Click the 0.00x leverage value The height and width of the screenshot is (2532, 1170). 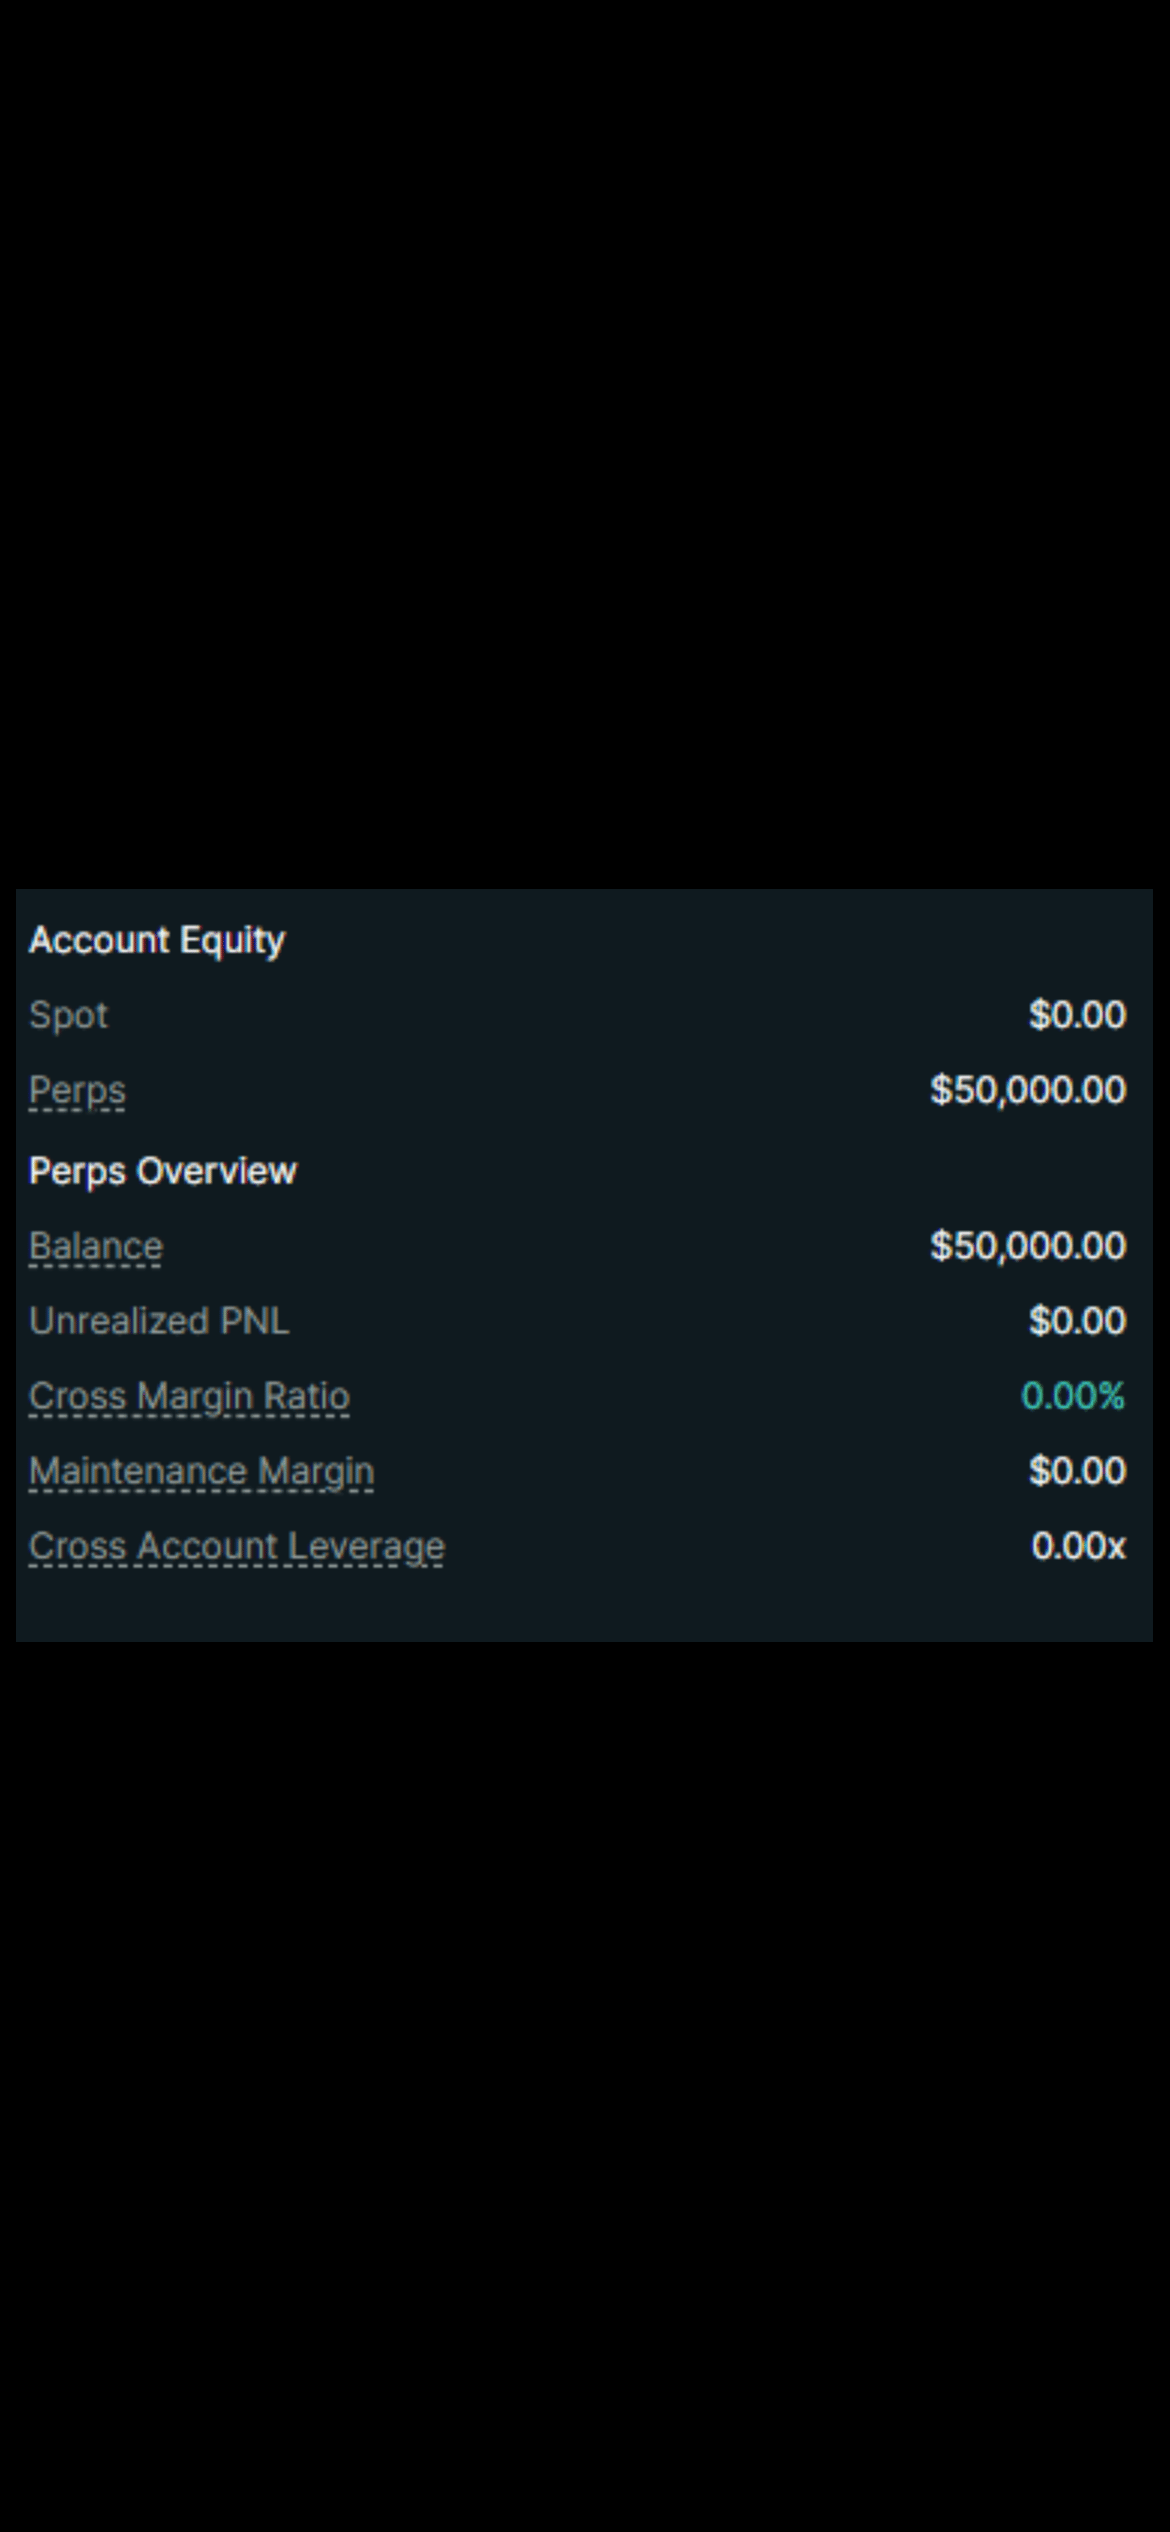pos(1078,1546)
